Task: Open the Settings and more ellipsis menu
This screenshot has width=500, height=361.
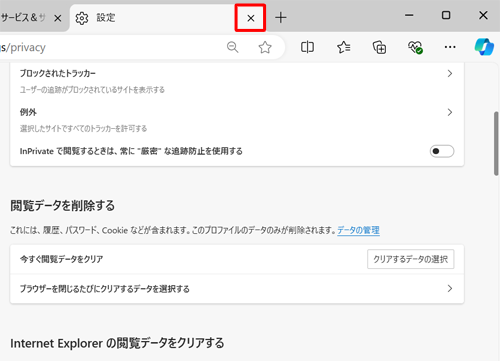Action: coord(450,47)
